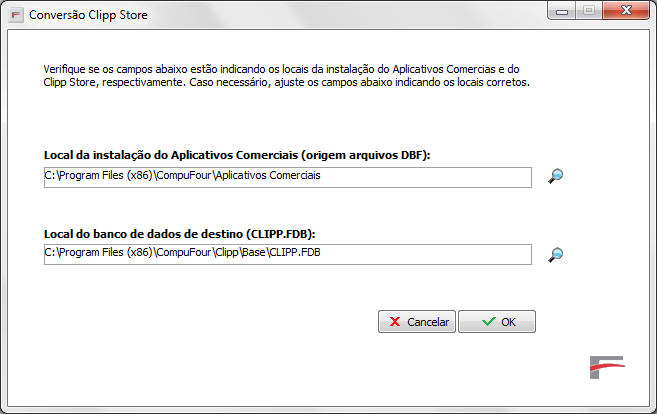657x414 pixels.
Task: Confirm the conversion with OK button
Action: point(497,322)
